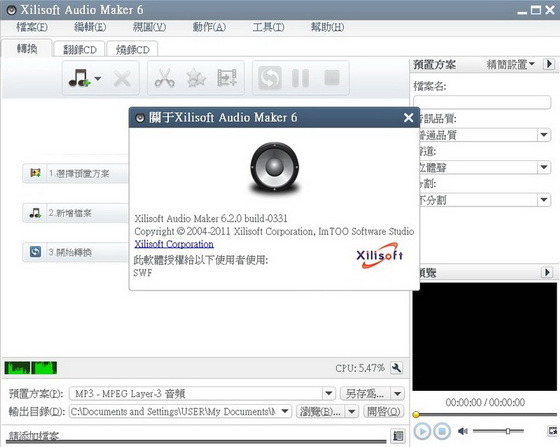
Task: Toggle the log list icon at bottom
Action: coord(398,436)
